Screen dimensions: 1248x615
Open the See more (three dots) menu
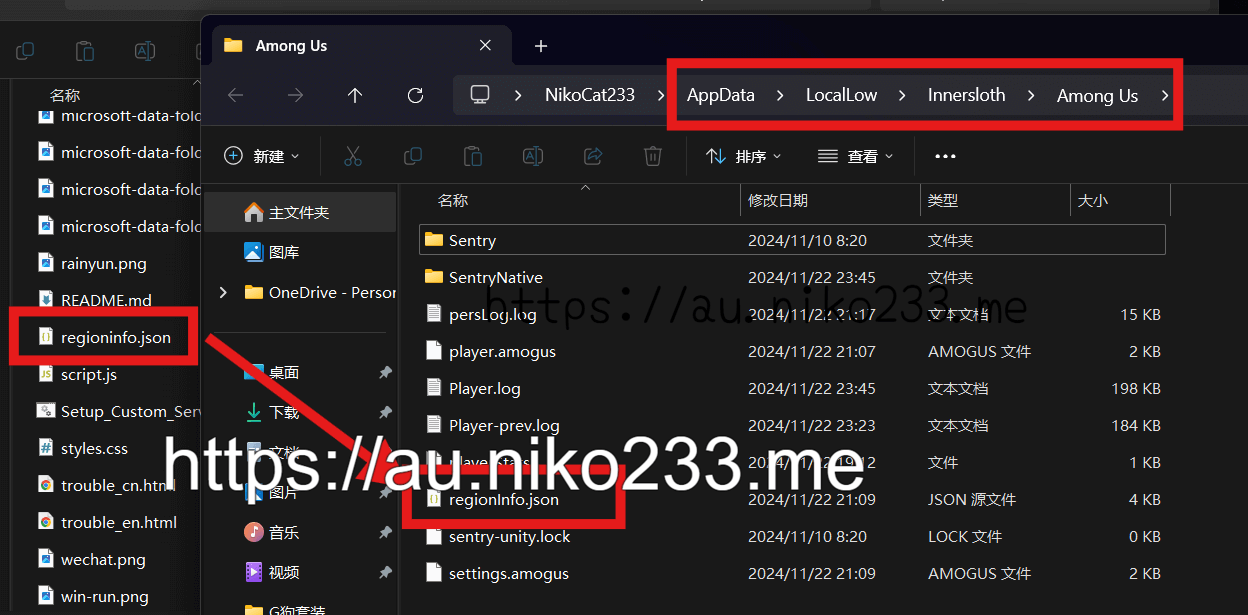coord(945,156)
